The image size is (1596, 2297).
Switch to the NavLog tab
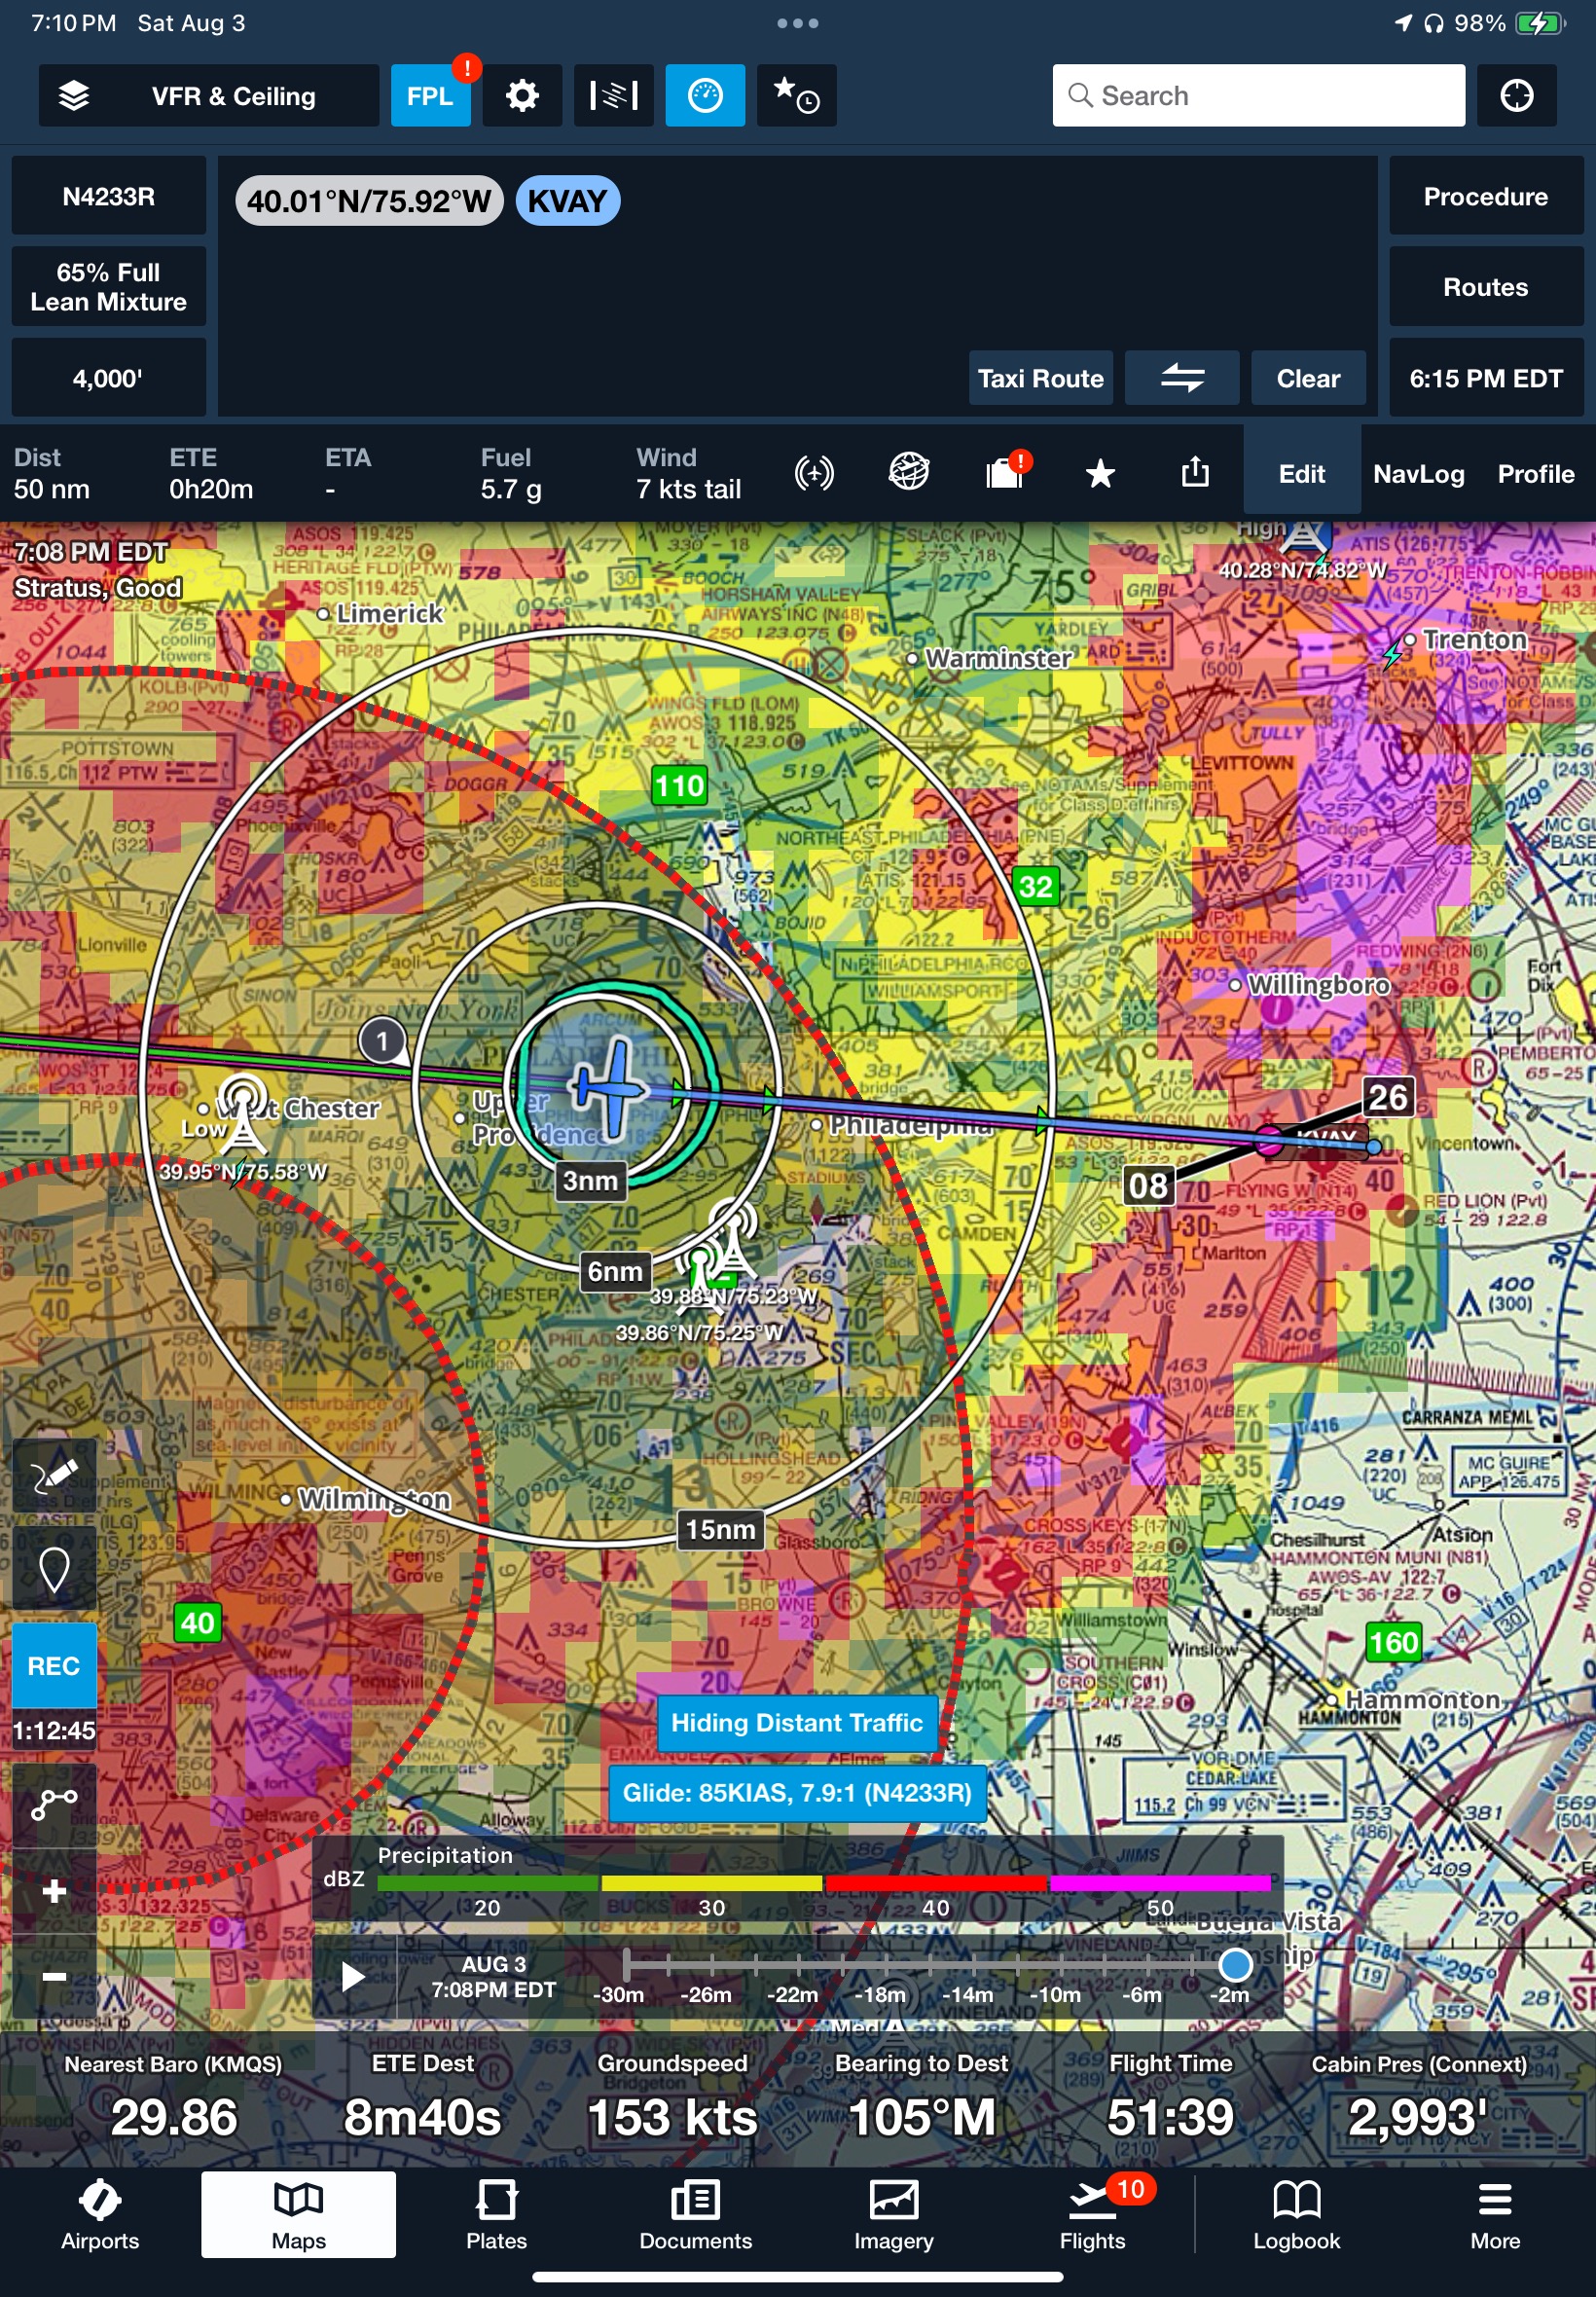pos(1417,474)
